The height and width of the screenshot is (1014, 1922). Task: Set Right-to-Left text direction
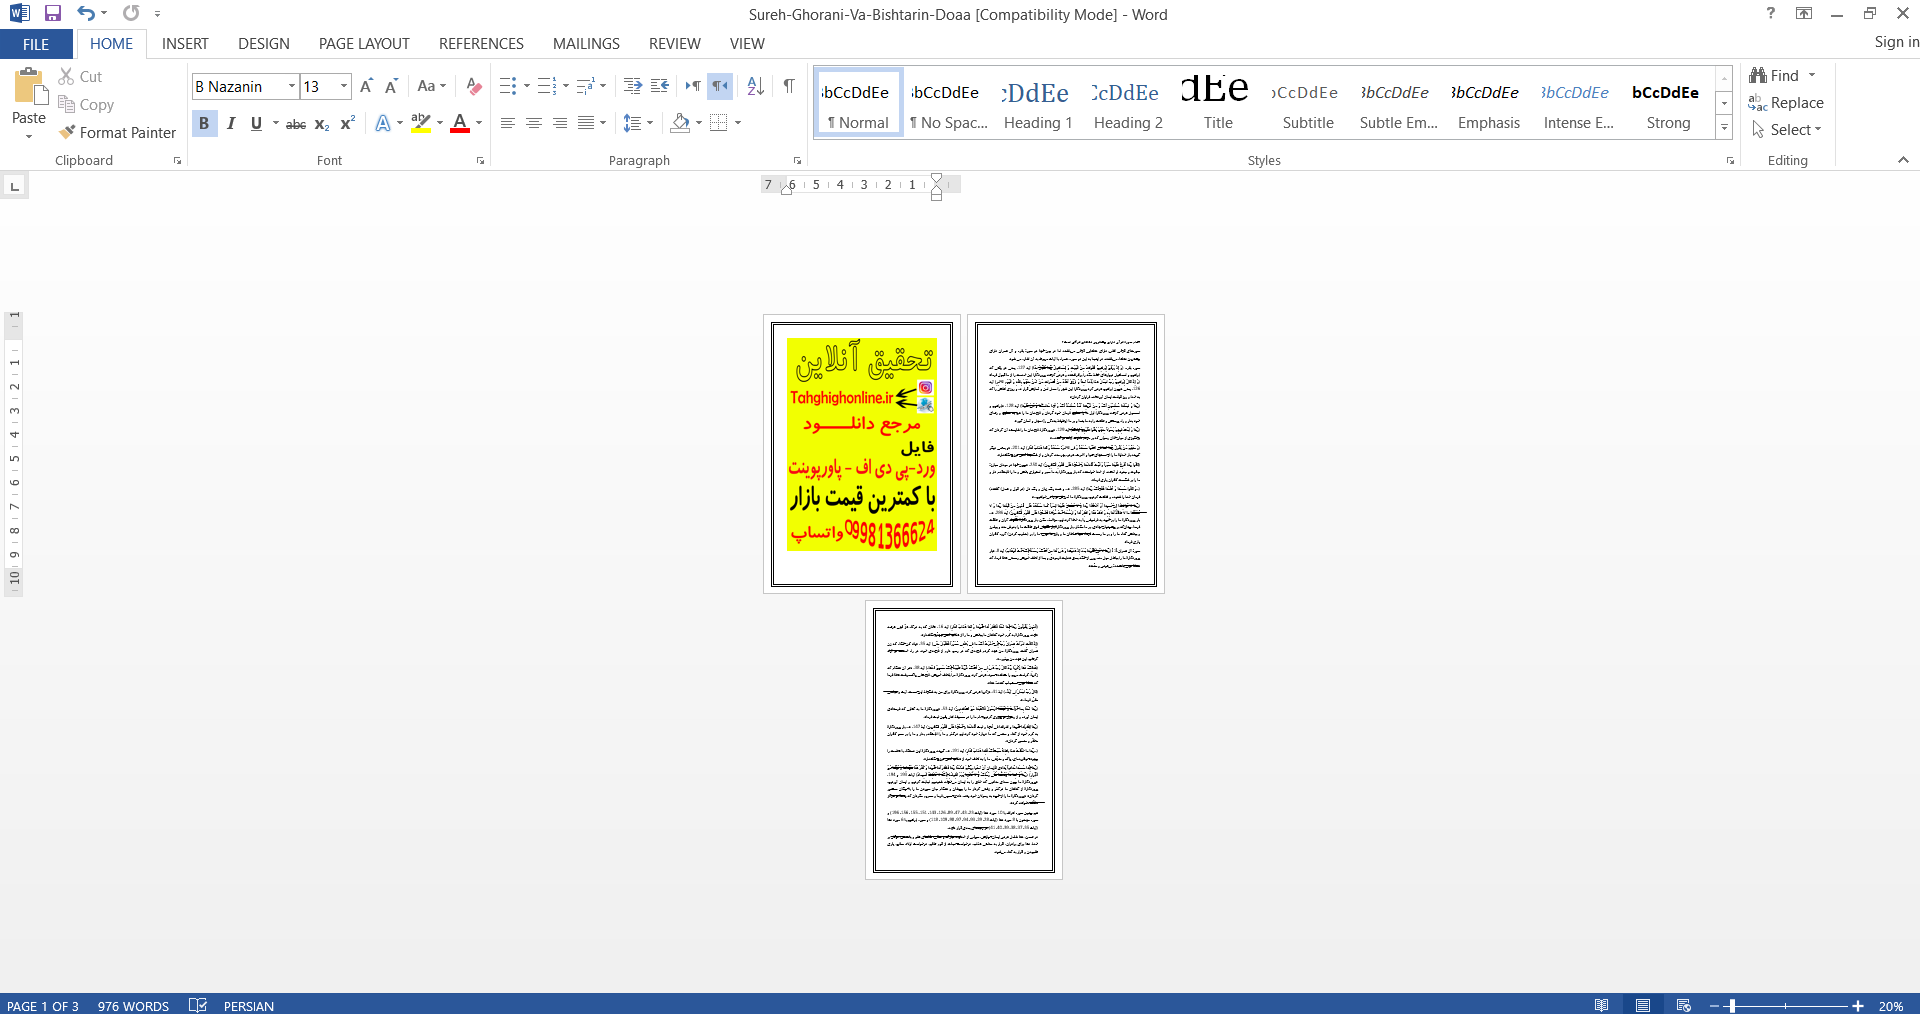click(x=720, y=86)
